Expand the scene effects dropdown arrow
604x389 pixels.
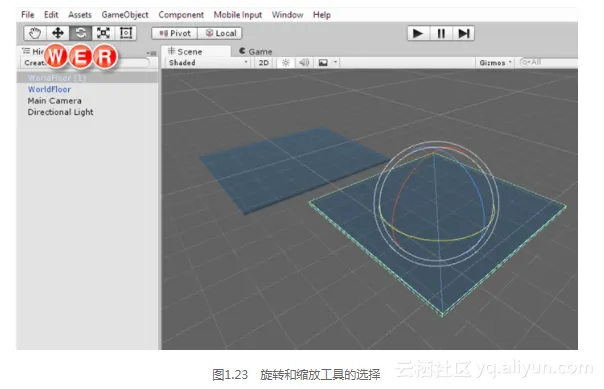click(x=336, y=62)
